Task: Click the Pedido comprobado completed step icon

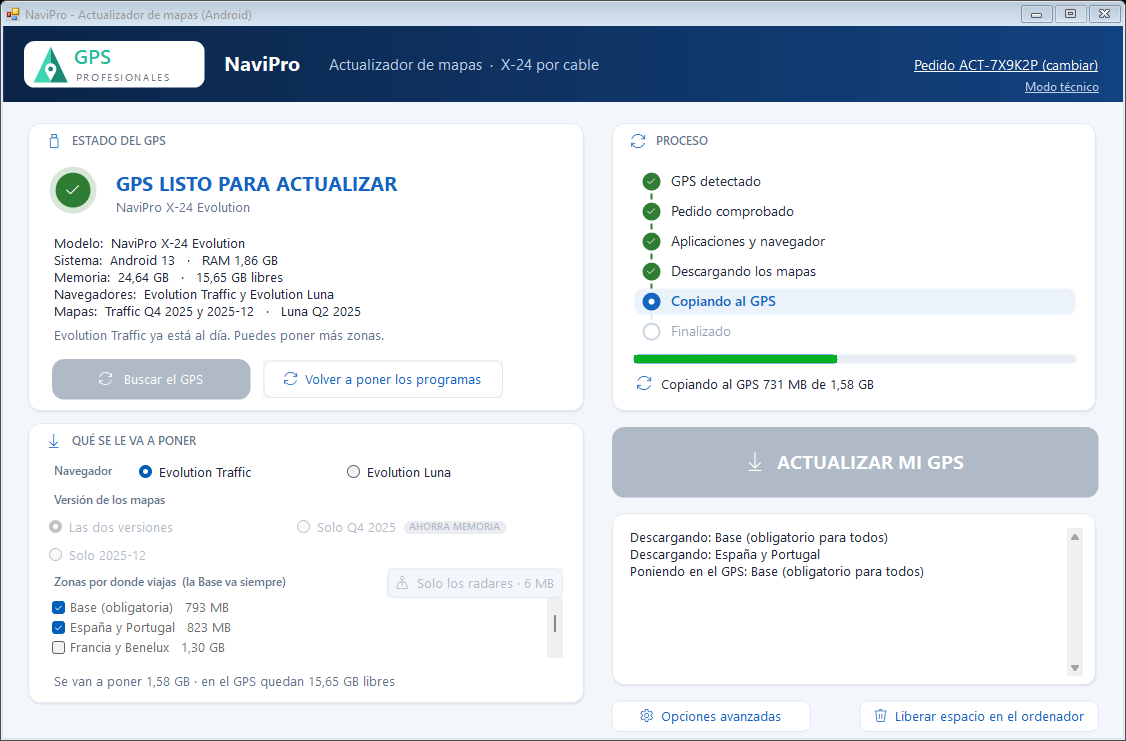Action: [651, 212]
